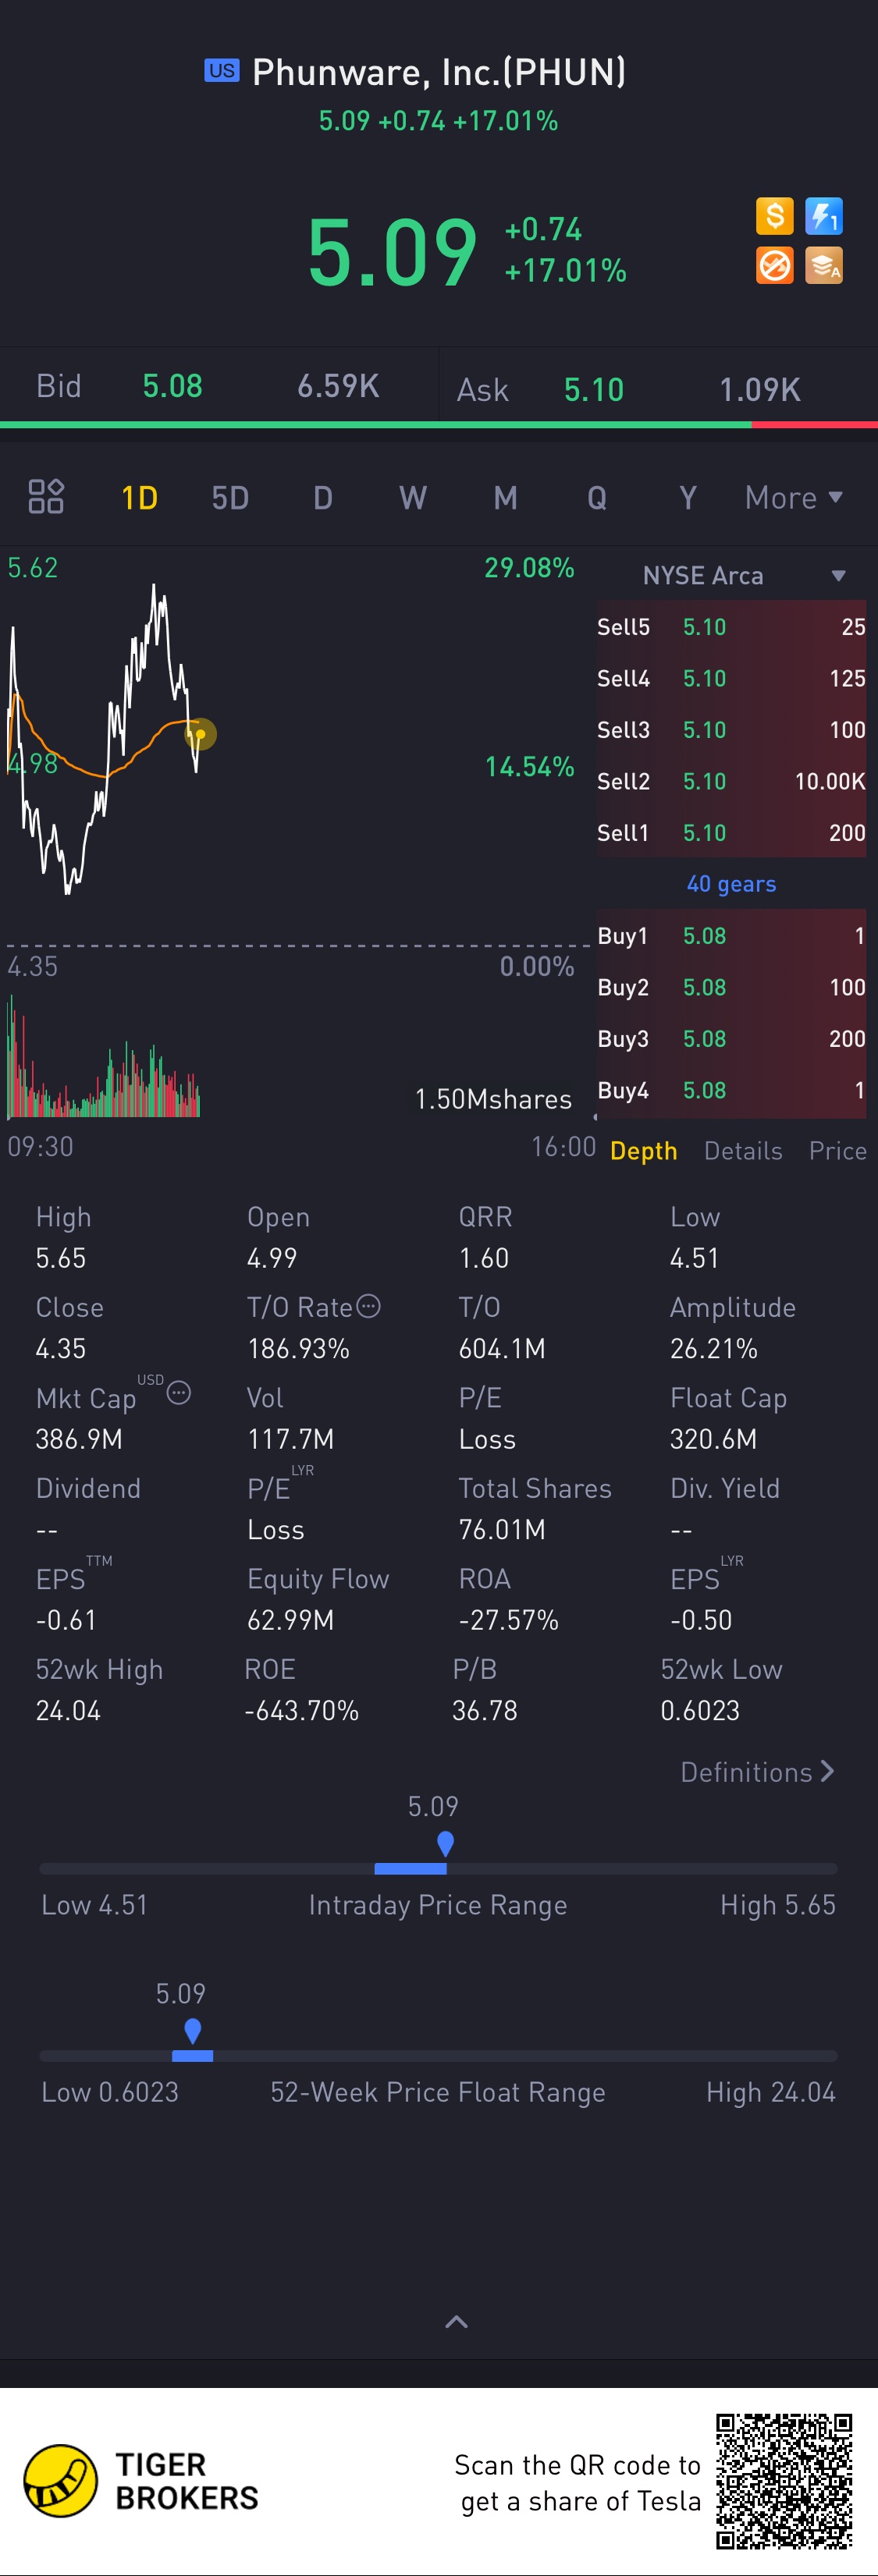Expand panel with bottom up chevron
The width and height of the screenshot is (878, 2576).
tap(456, 2321)
